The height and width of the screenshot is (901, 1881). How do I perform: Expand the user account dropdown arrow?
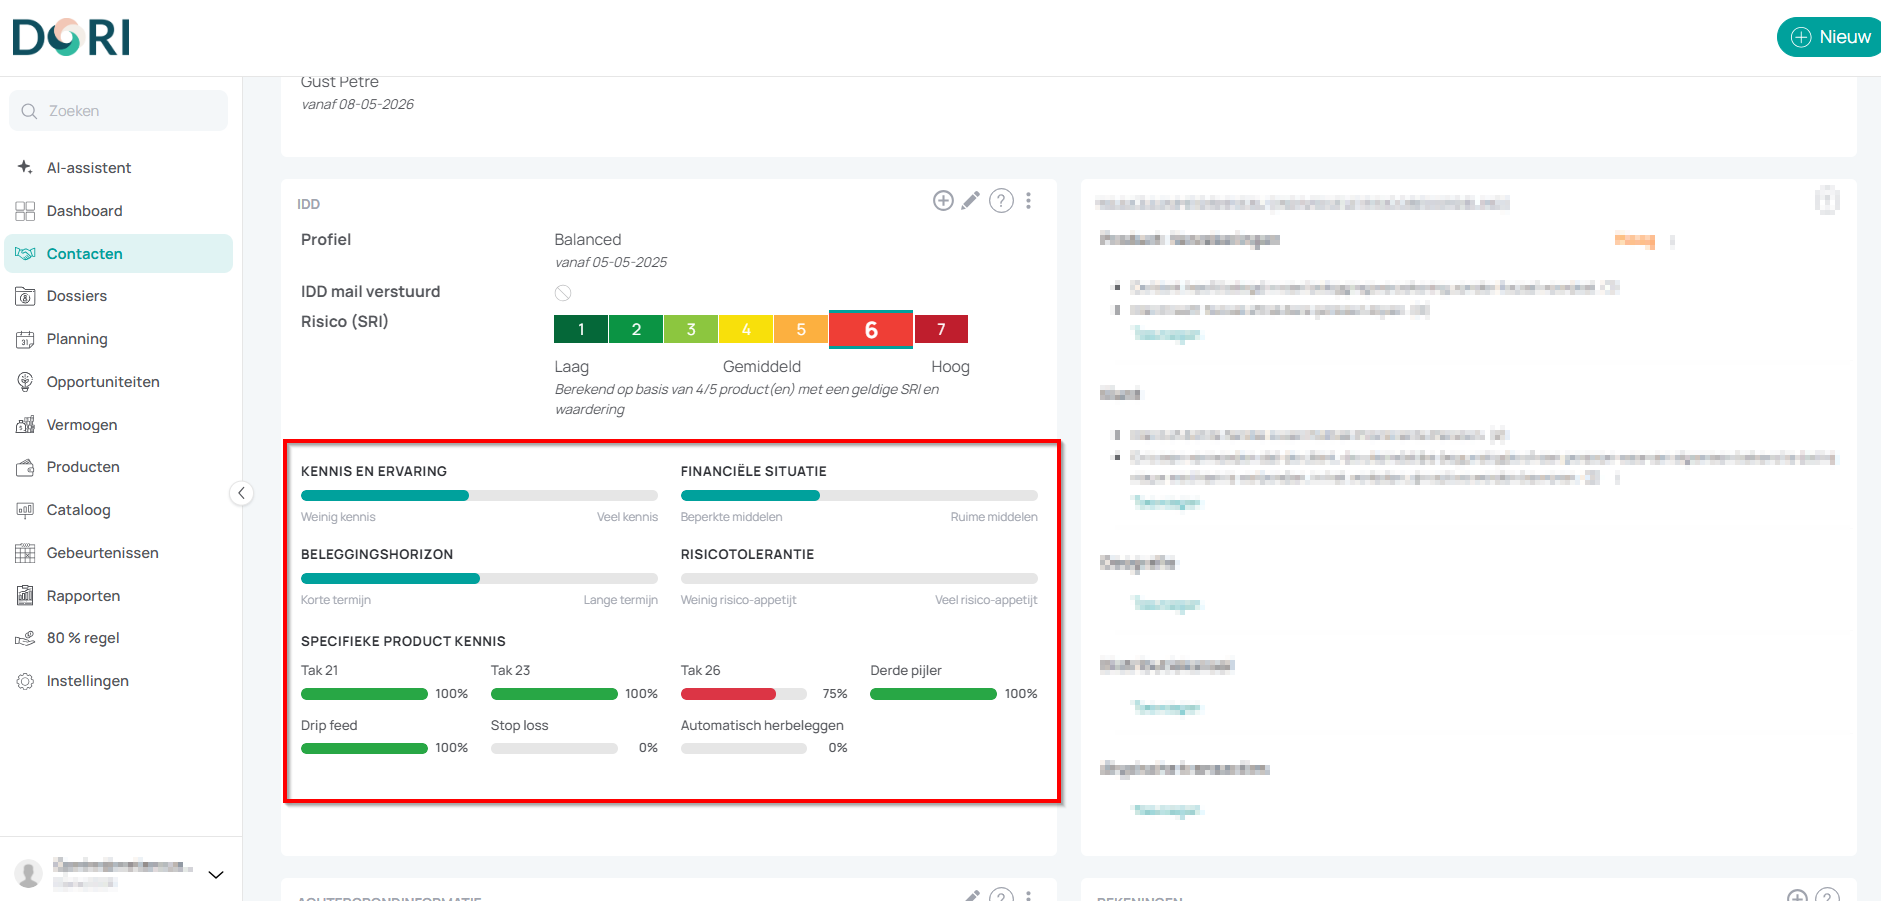[215, 875]
